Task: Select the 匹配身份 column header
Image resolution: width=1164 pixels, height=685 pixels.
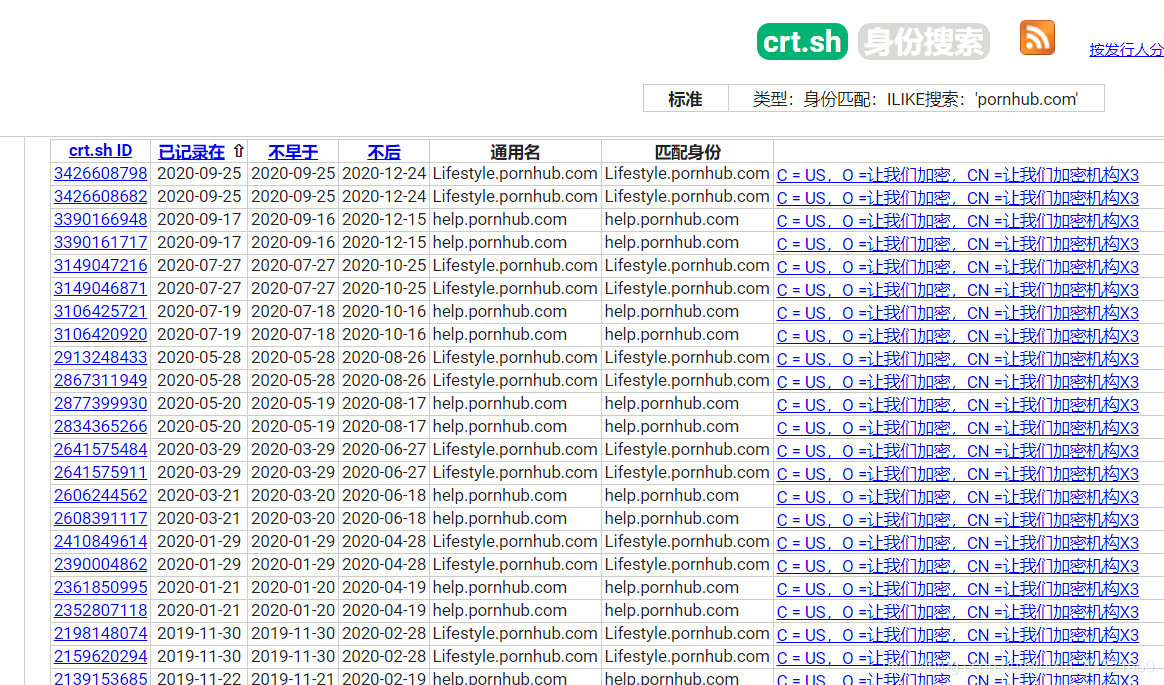Action: tap(687, 152)
